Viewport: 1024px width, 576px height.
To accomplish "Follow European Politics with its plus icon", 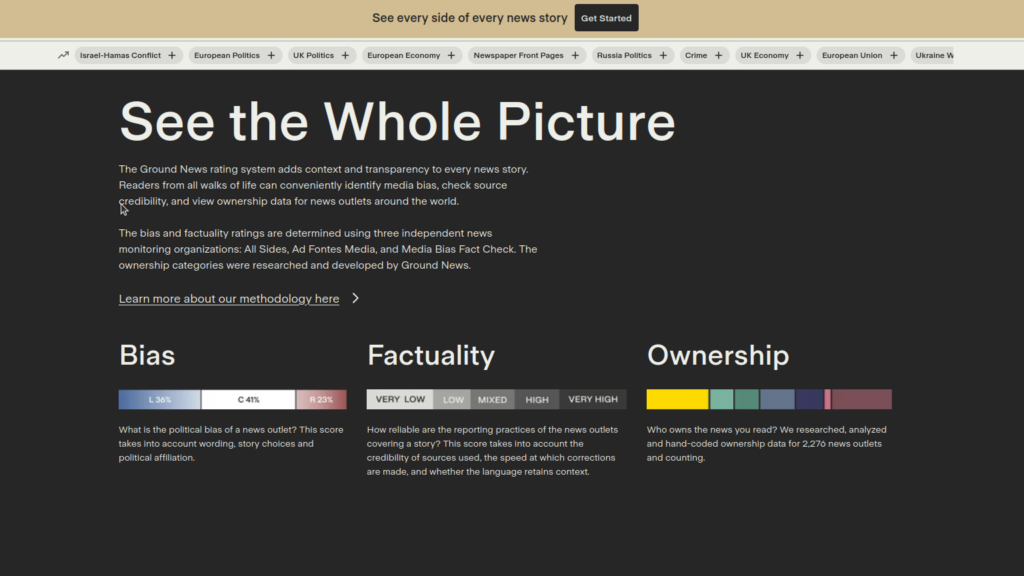I will [x=271, y=56].
